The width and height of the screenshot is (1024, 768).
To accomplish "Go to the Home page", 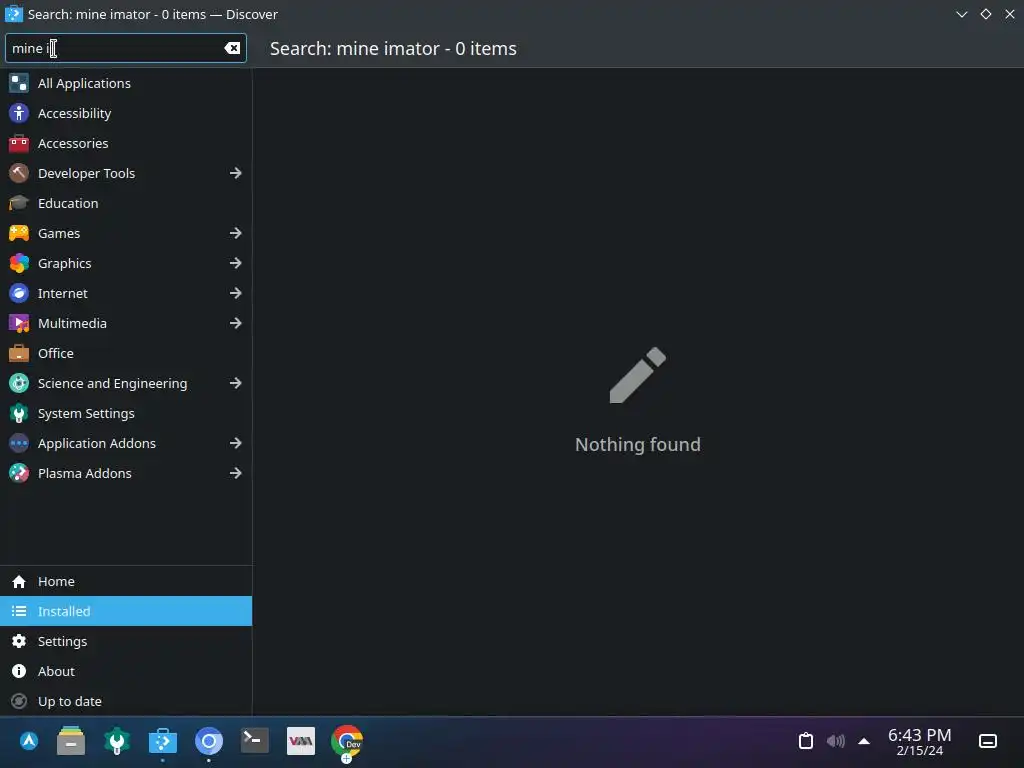I will coord(126,581).
